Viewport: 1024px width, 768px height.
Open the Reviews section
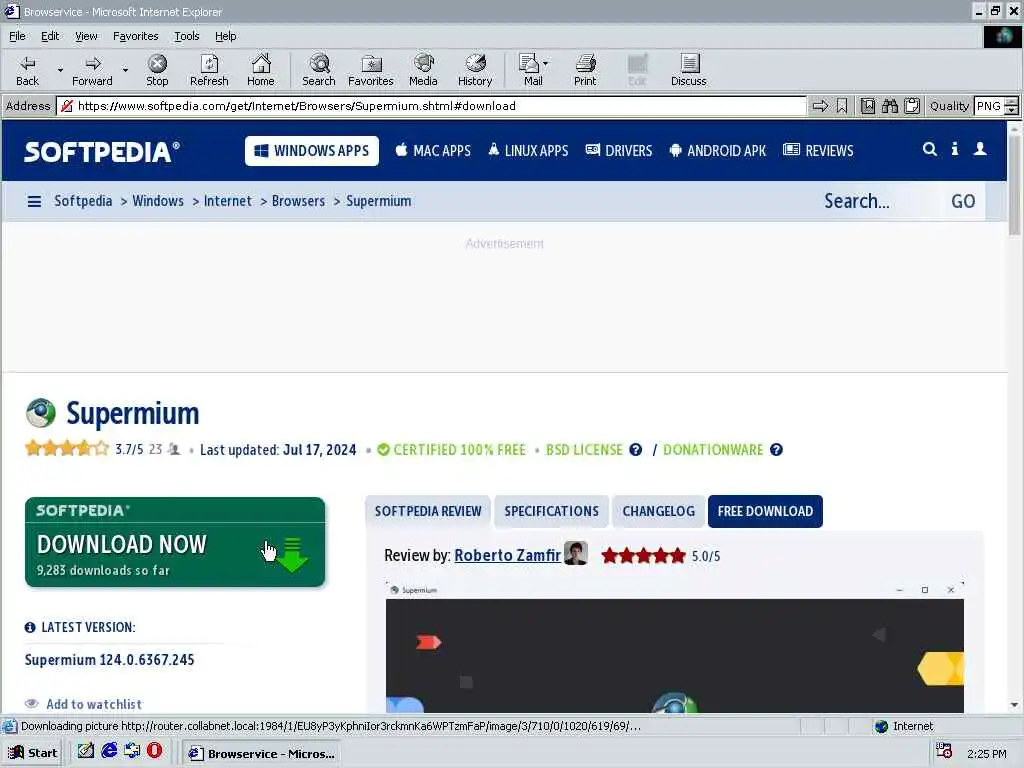click(x=818, y=151)
